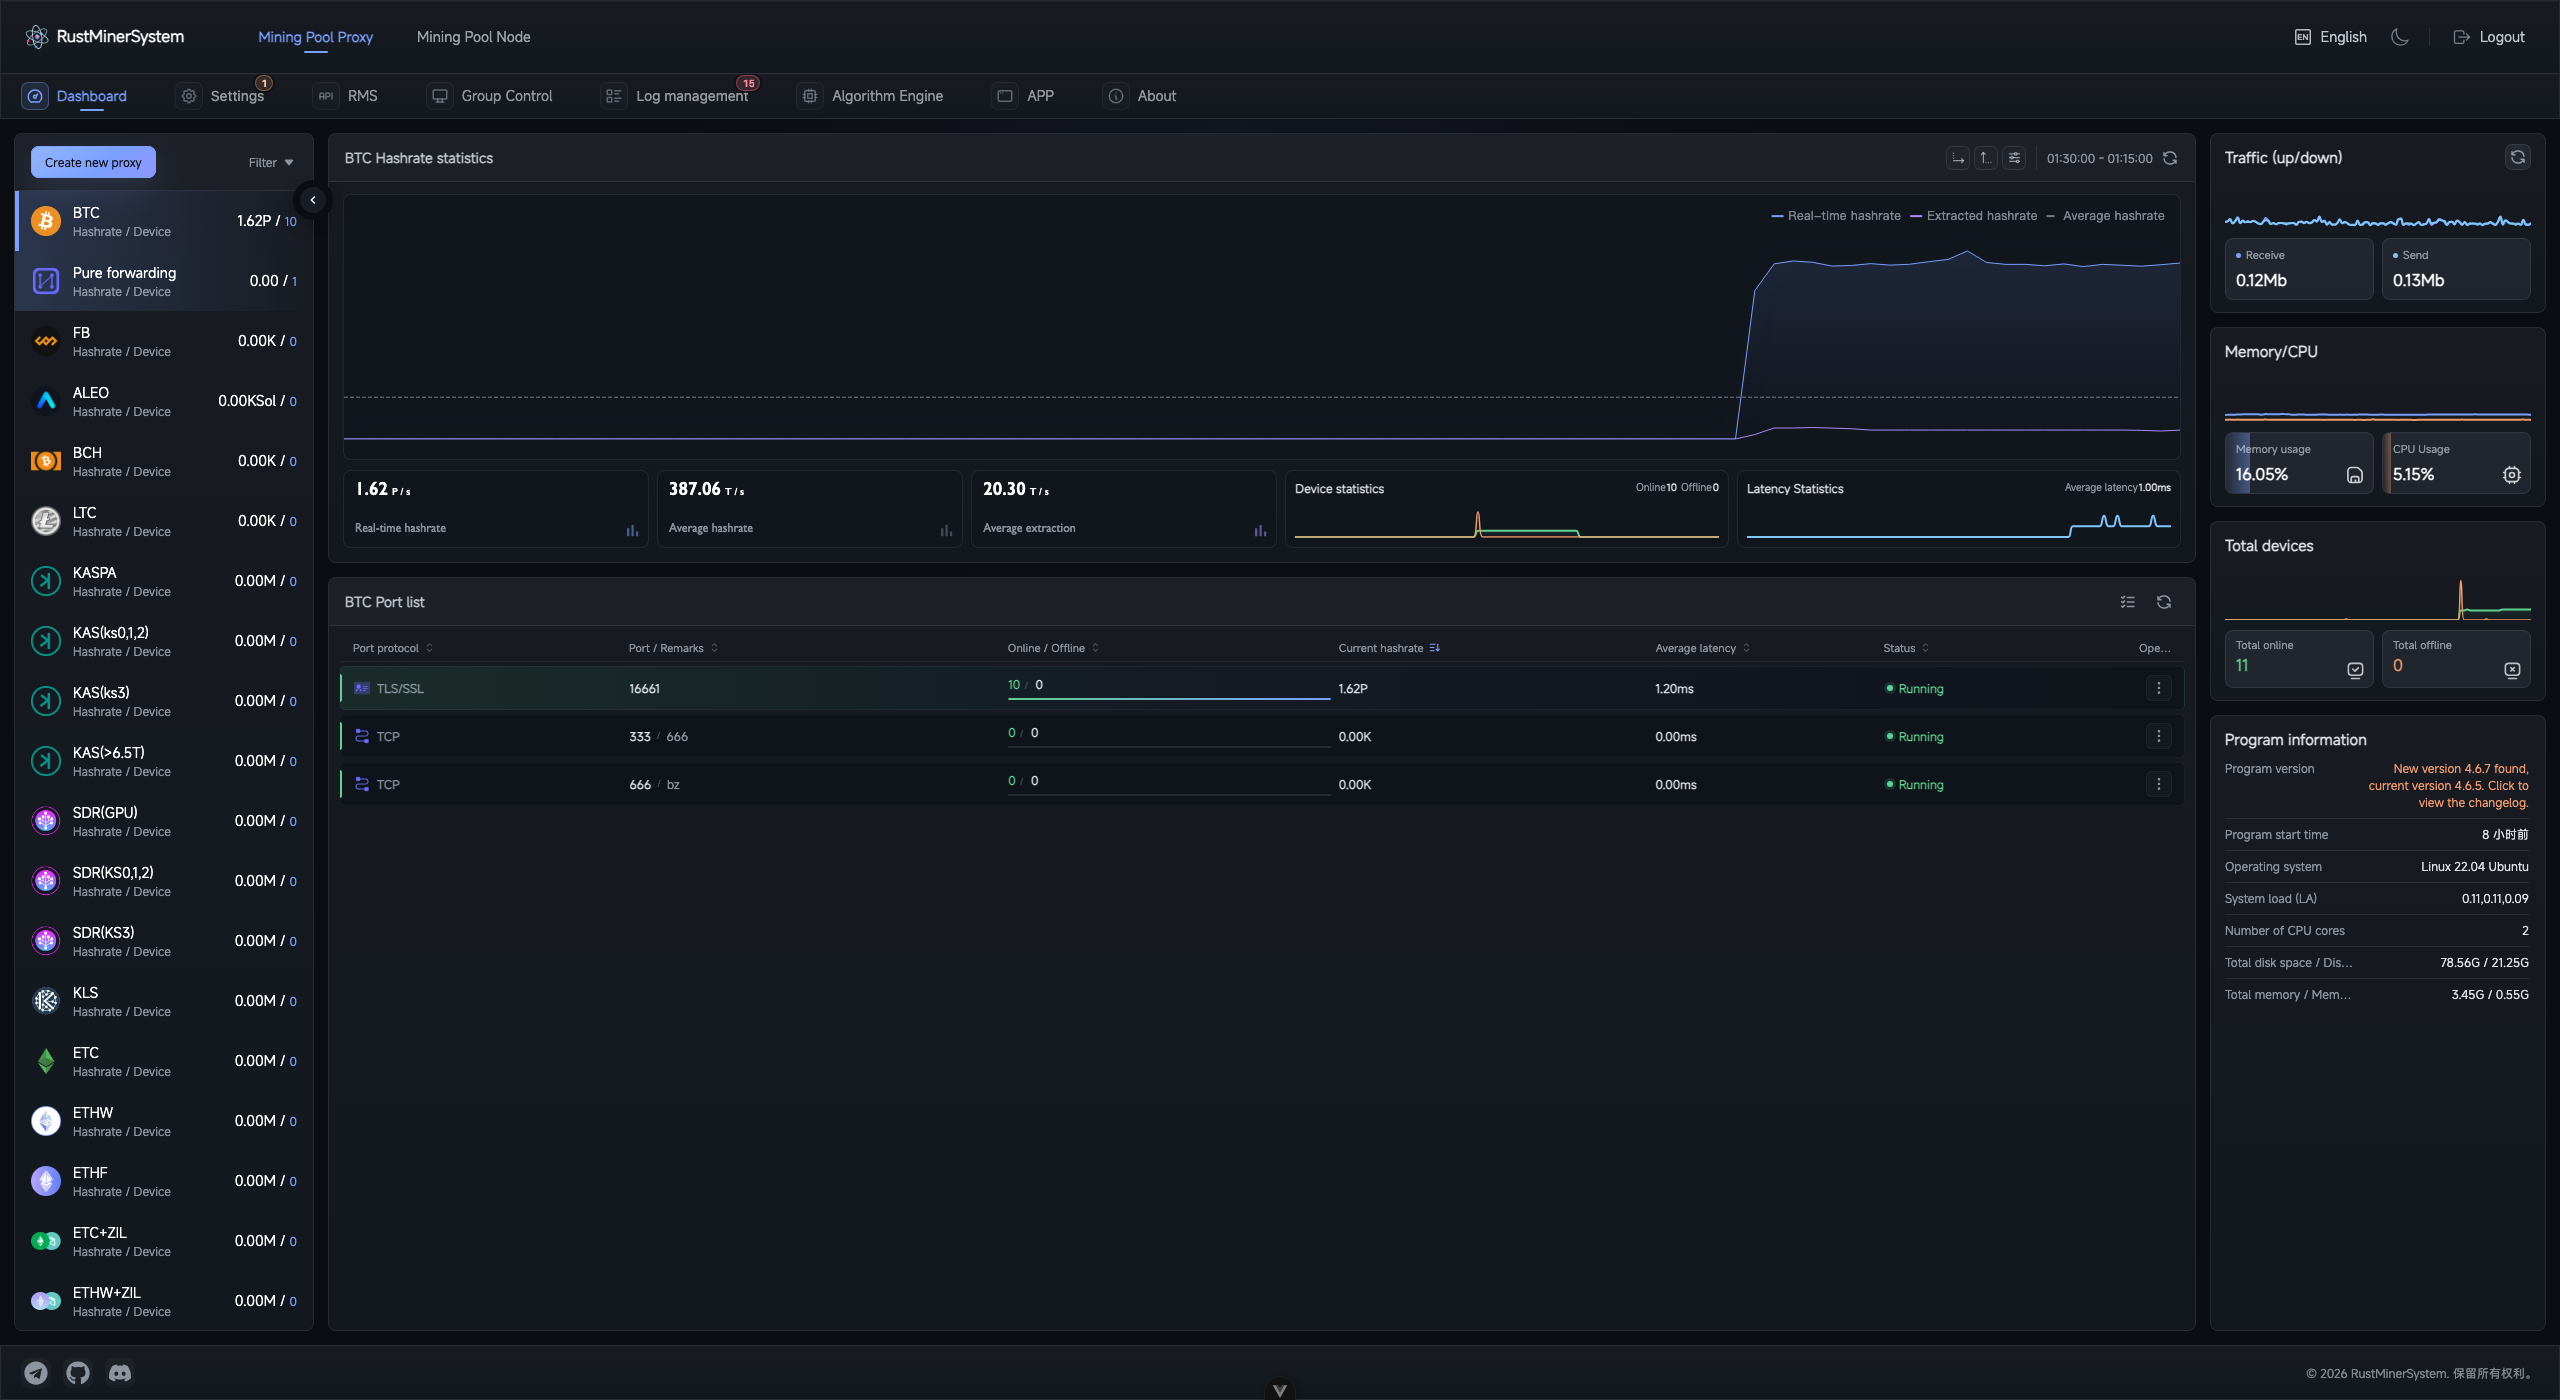
Task: Open Average hashrate bar chart icon
Action: [946, 530]
